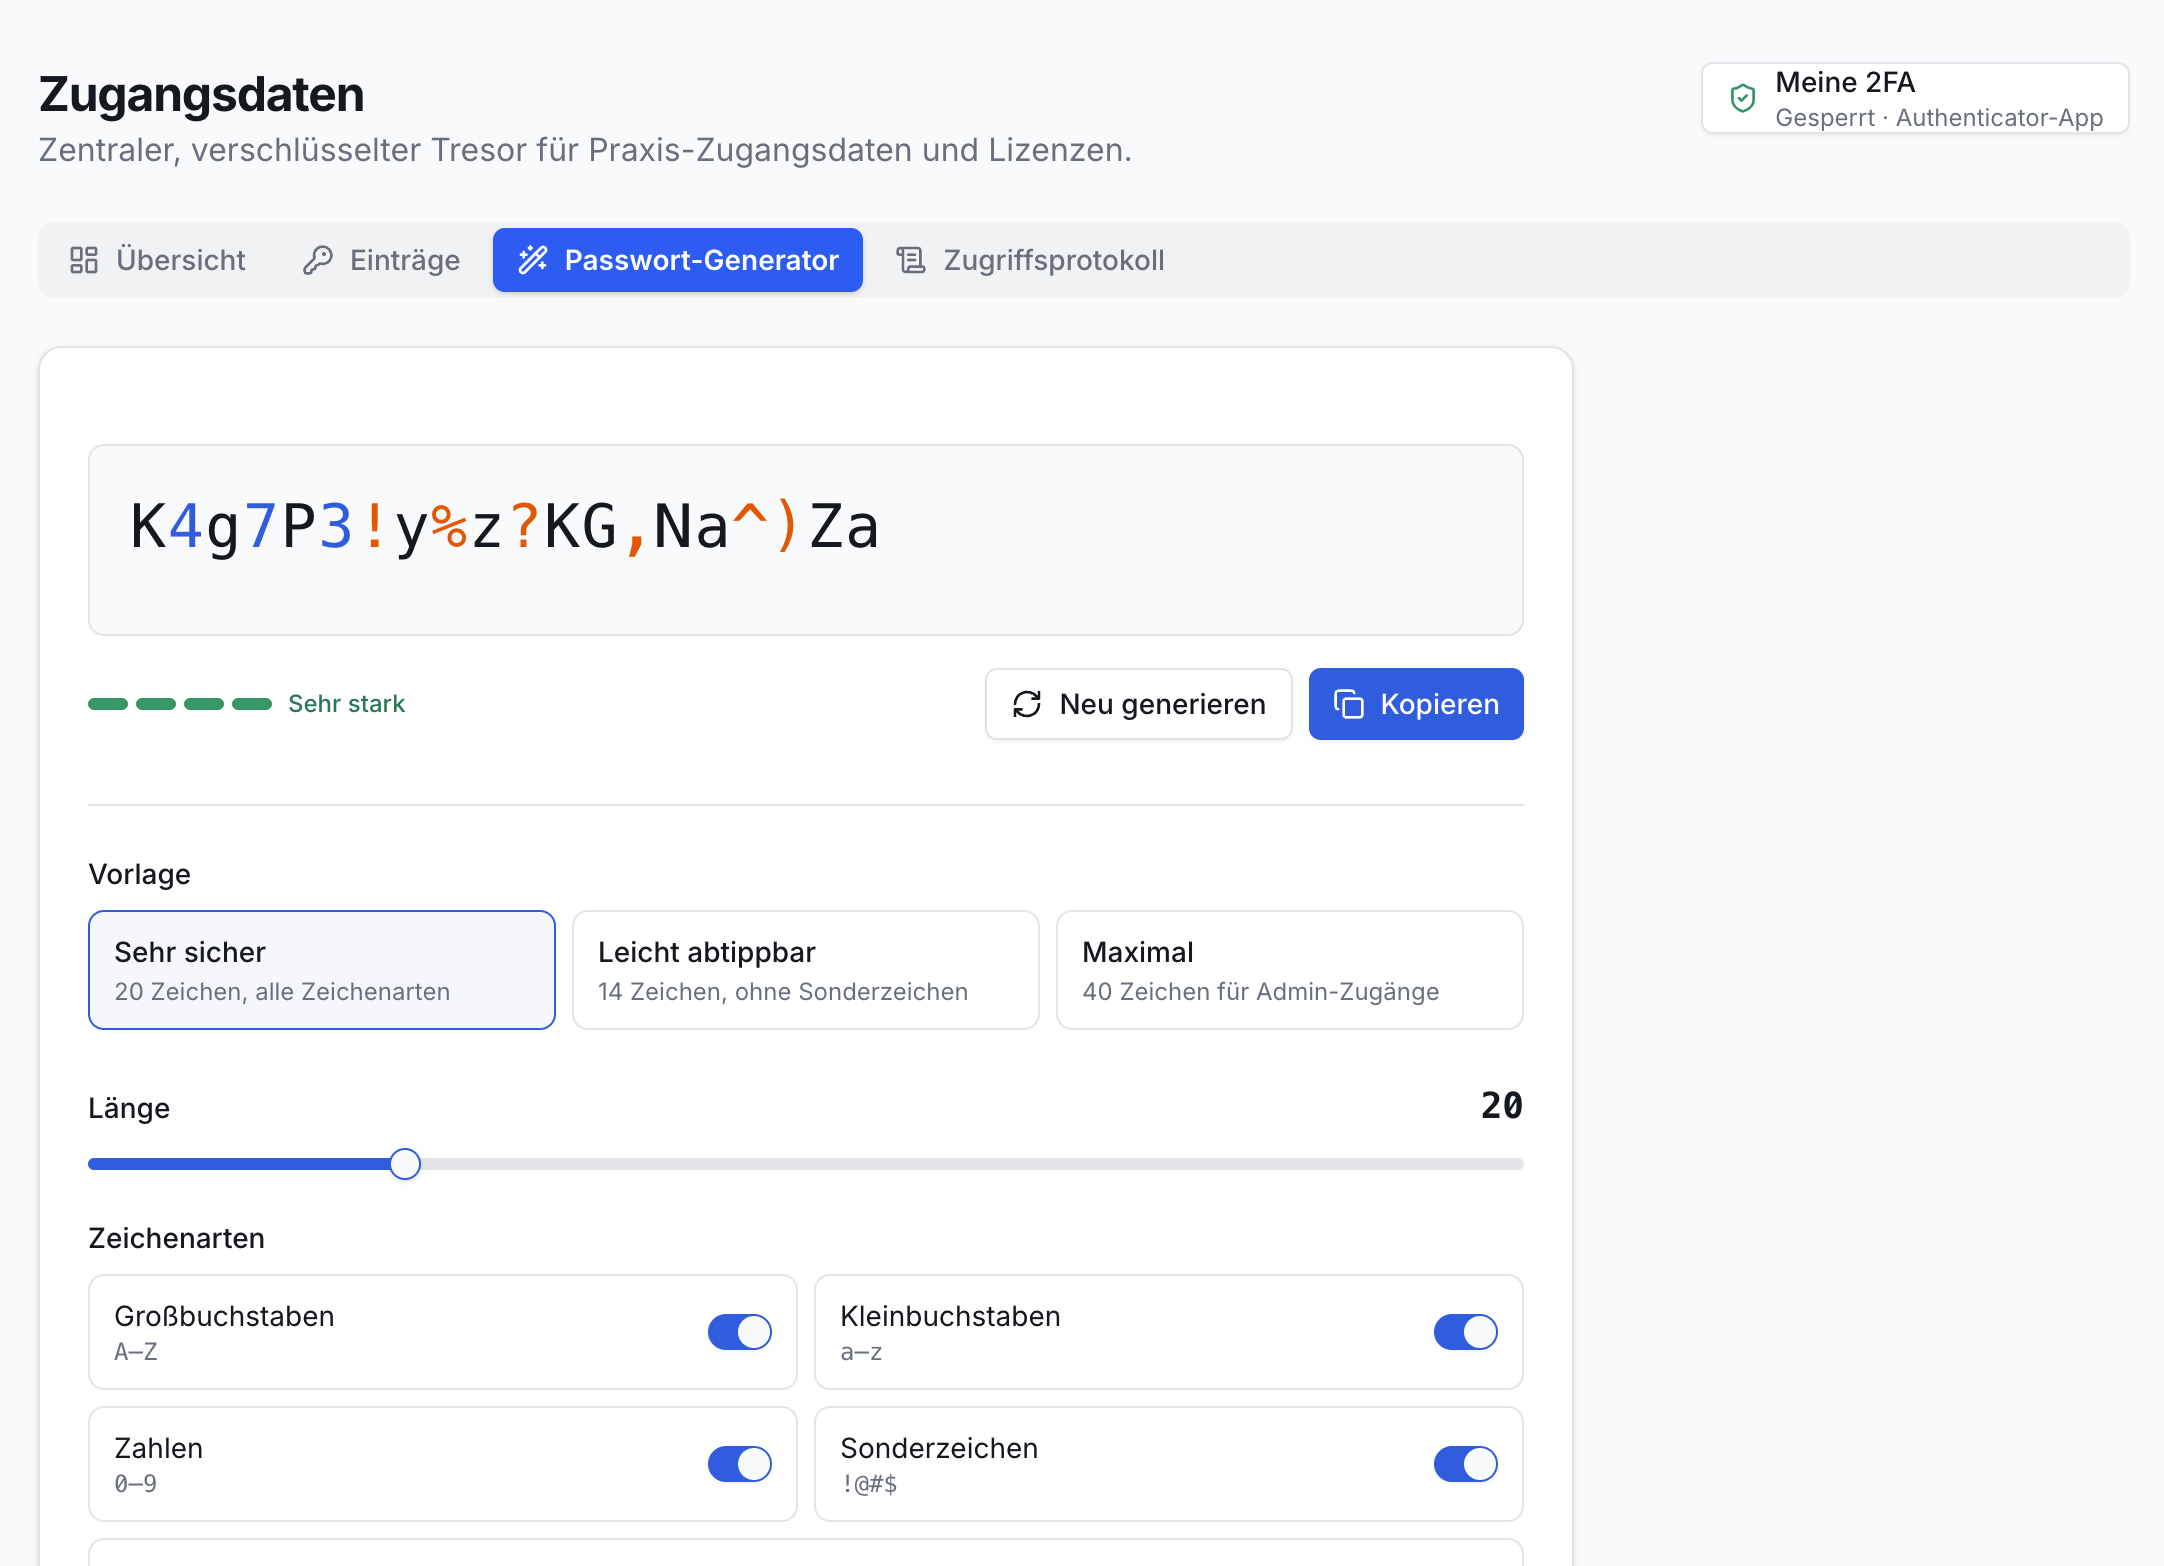Turn off the Zahlen toggle

[740, 1464]
